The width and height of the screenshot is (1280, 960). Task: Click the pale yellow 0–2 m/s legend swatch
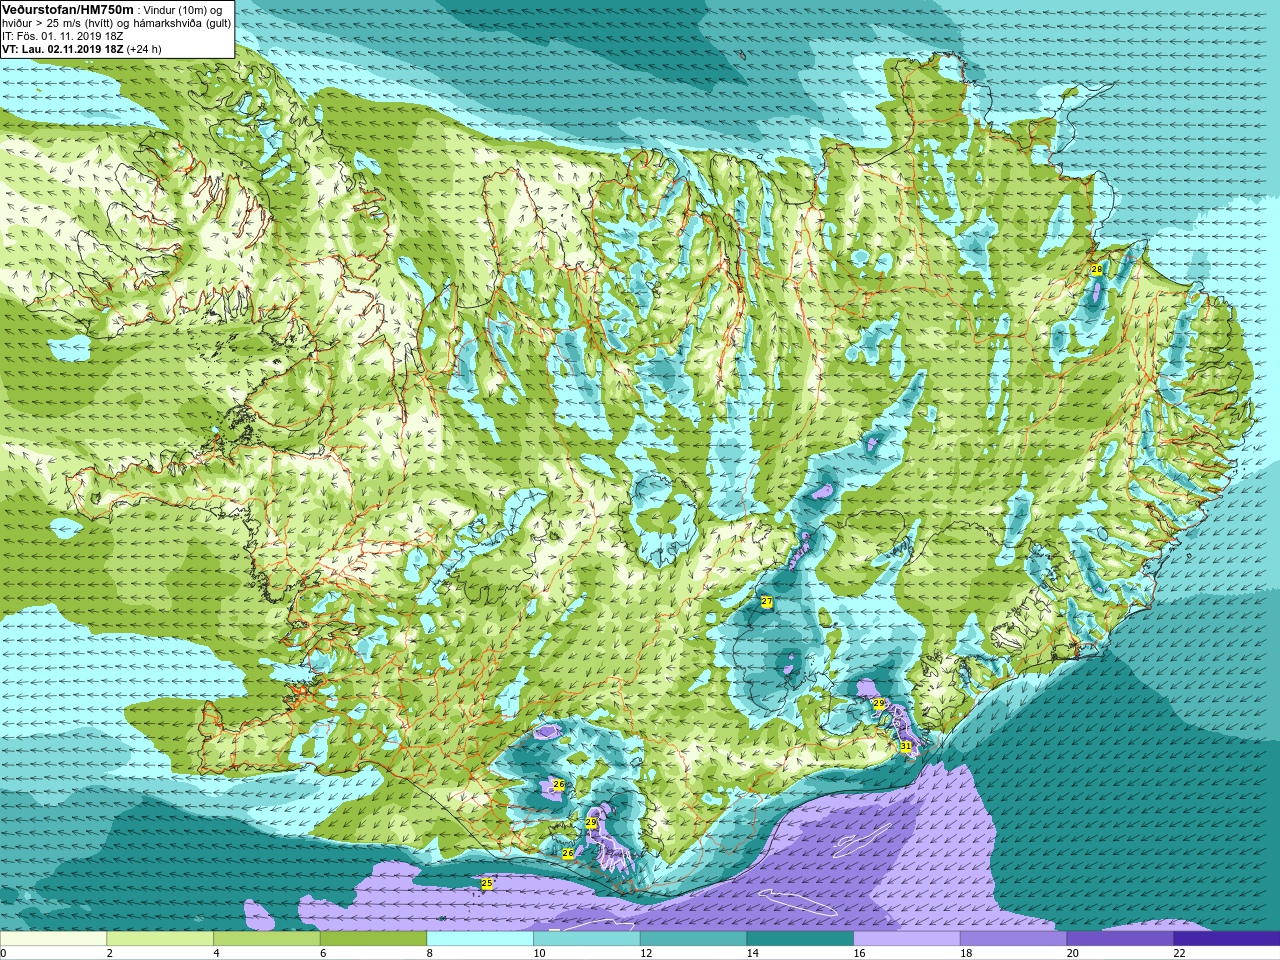click(53, 939)
